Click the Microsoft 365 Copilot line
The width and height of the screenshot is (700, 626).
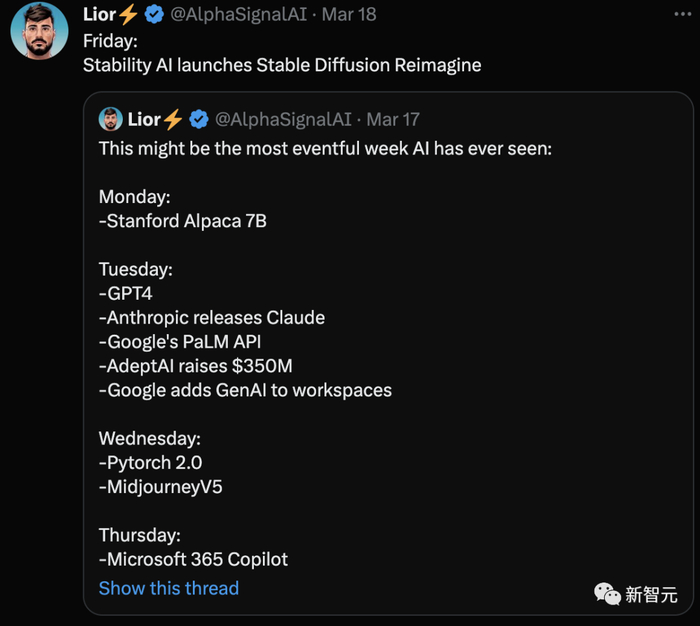click(193, 559)
